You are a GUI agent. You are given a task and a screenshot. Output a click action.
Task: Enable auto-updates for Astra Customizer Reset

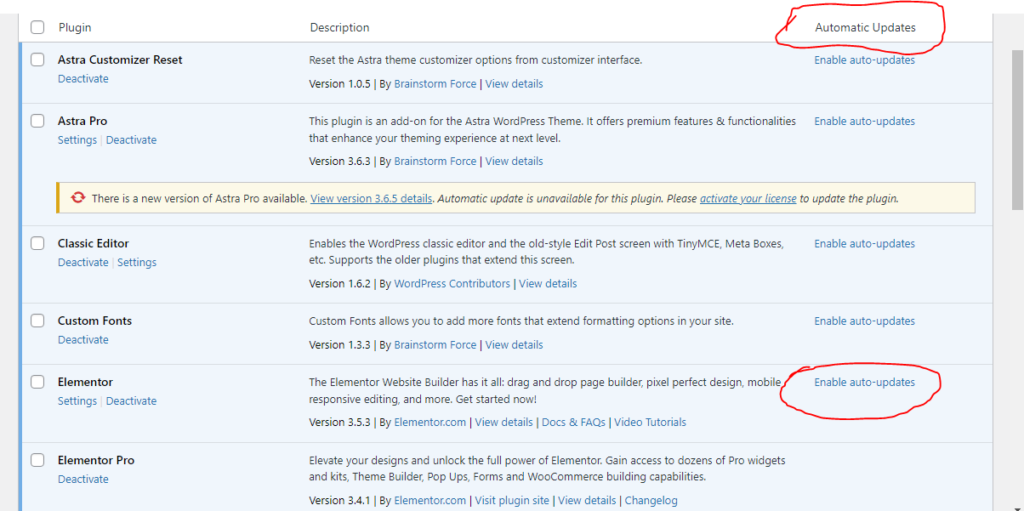(865, 60)
